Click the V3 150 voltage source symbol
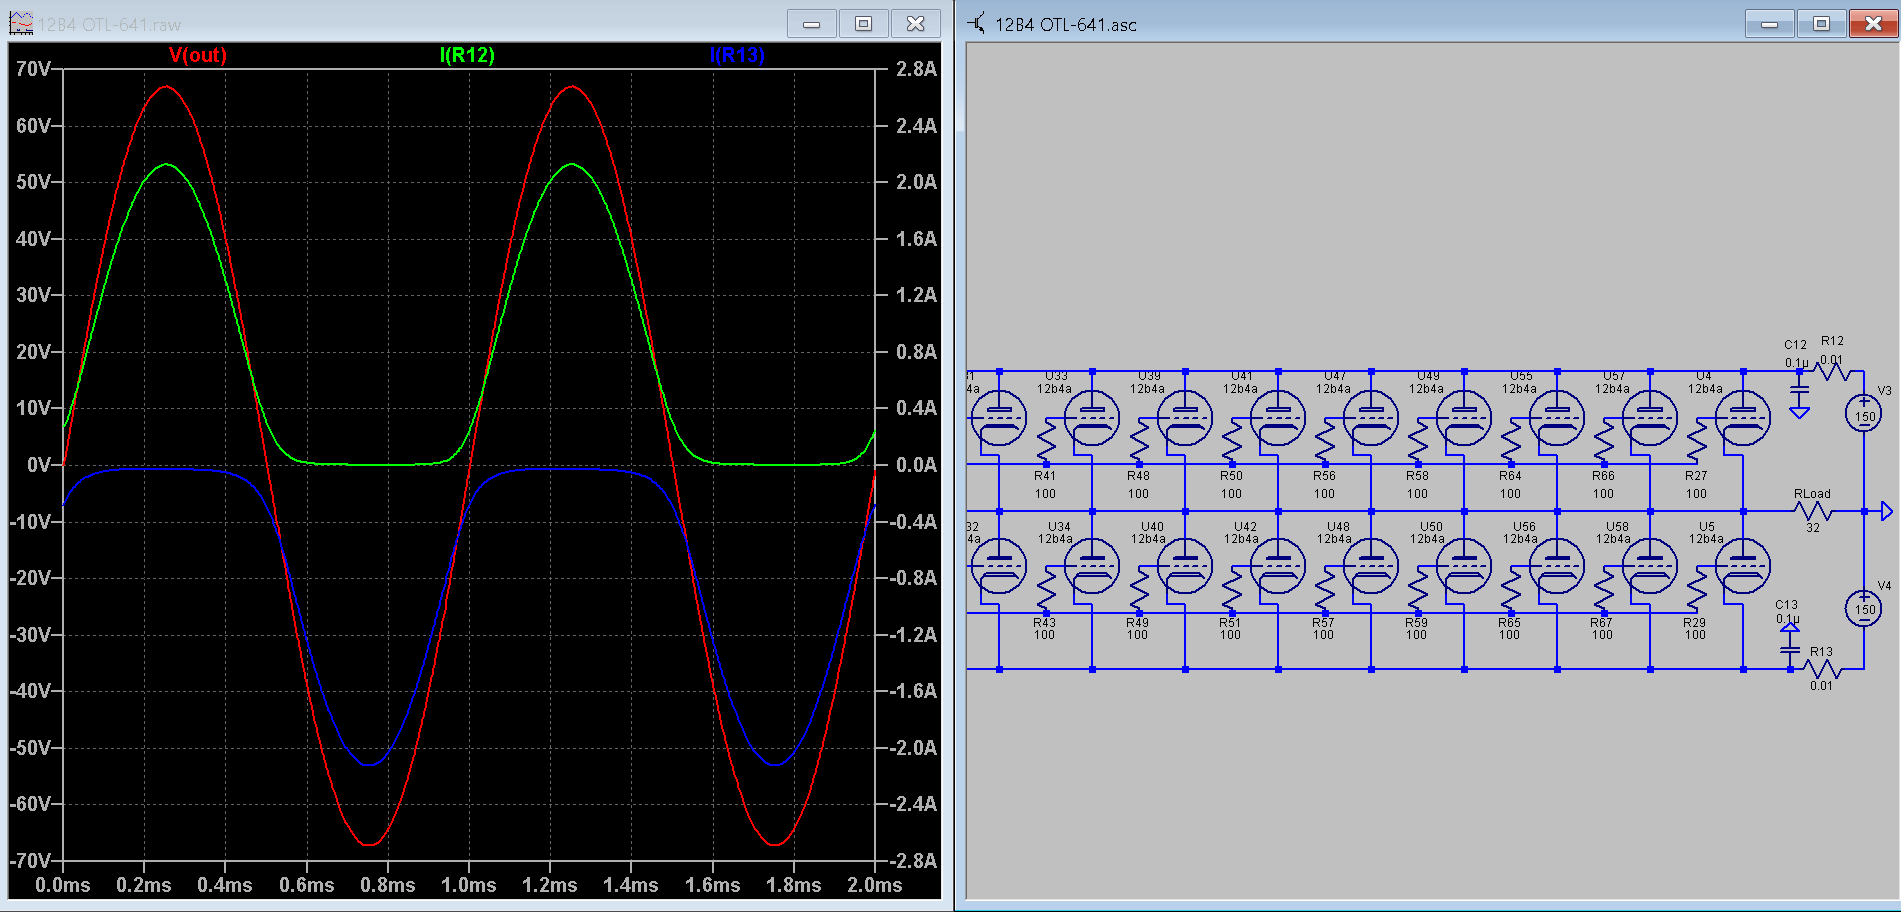This screenshot has height=912, width=1901. [1864, 414]
